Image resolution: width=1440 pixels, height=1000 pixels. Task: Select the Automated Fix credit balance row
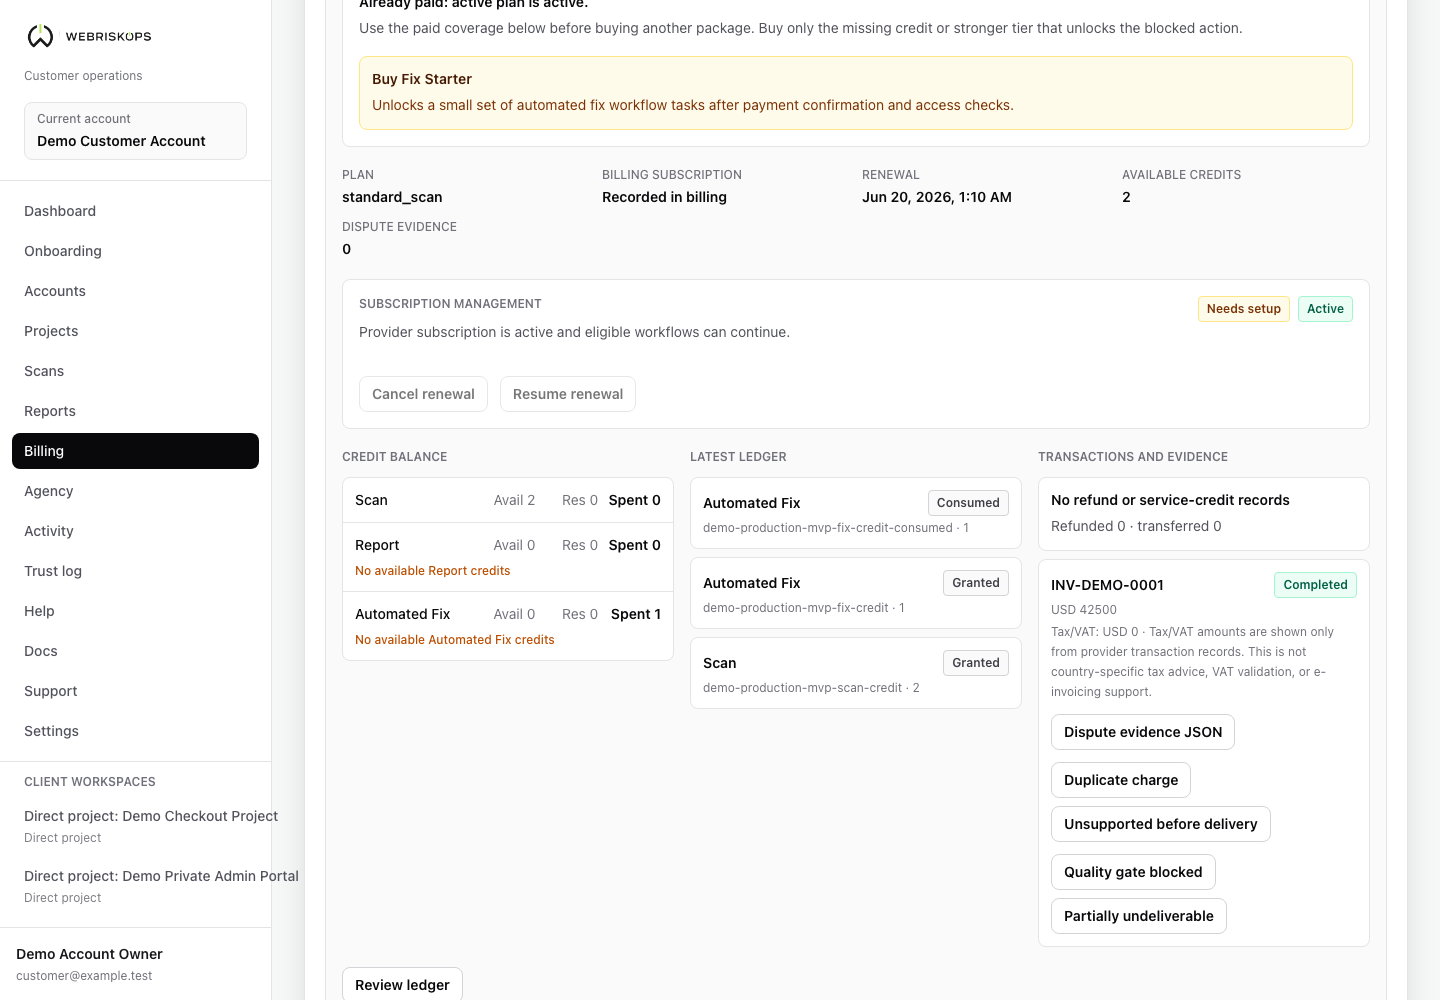click(508, 626)
